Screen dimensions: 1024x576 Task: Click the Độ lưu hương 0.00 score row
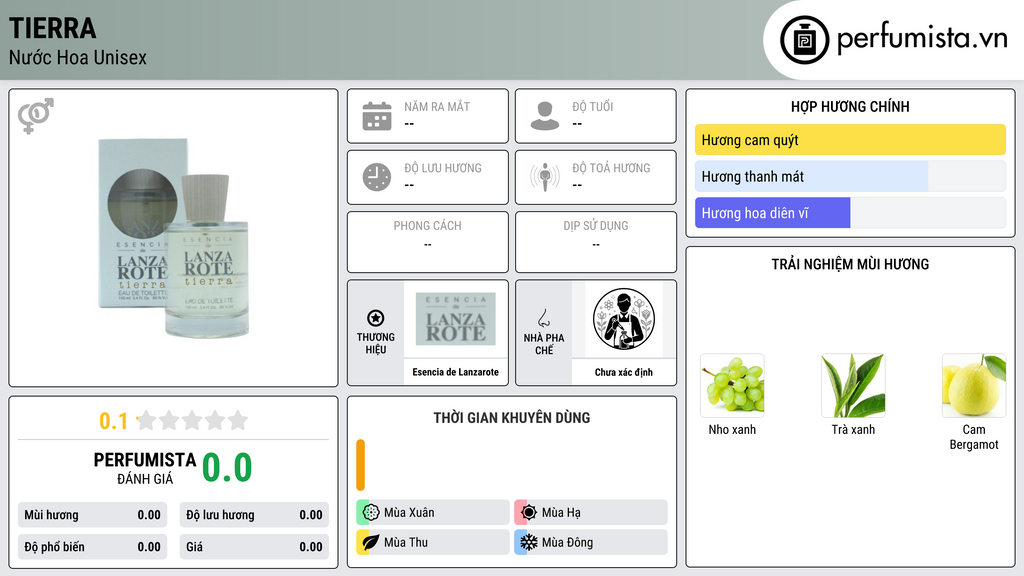click(254, 515)
